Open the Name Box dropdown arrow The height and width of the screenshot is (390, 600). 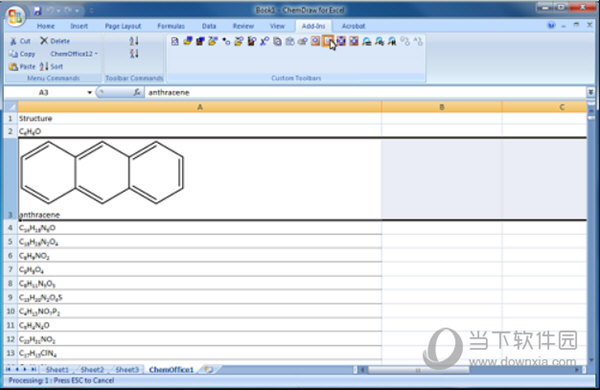90,93
